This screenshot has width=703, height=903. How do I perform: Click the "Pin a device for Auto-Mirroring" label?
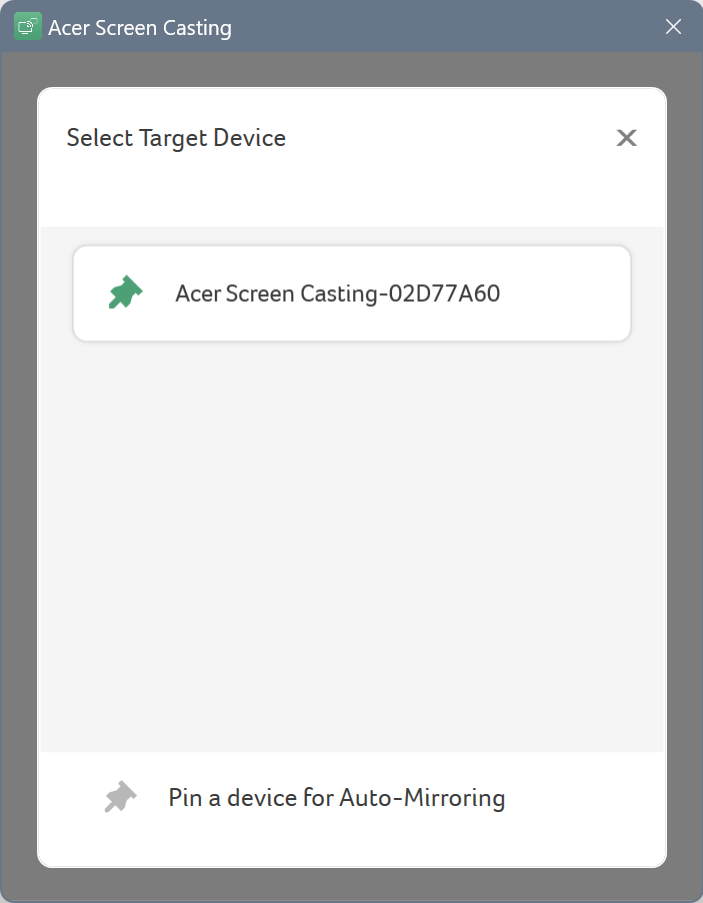(x=337, y=798)
